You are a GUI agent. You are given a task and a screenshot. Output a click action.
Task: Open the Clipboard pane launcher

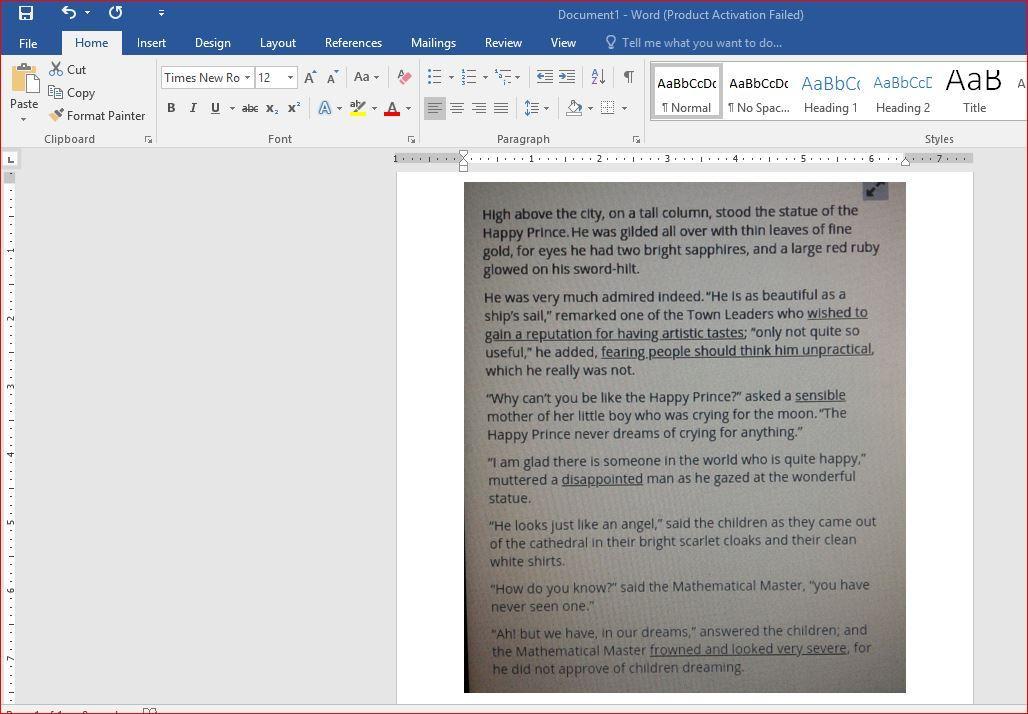(148, 140)
